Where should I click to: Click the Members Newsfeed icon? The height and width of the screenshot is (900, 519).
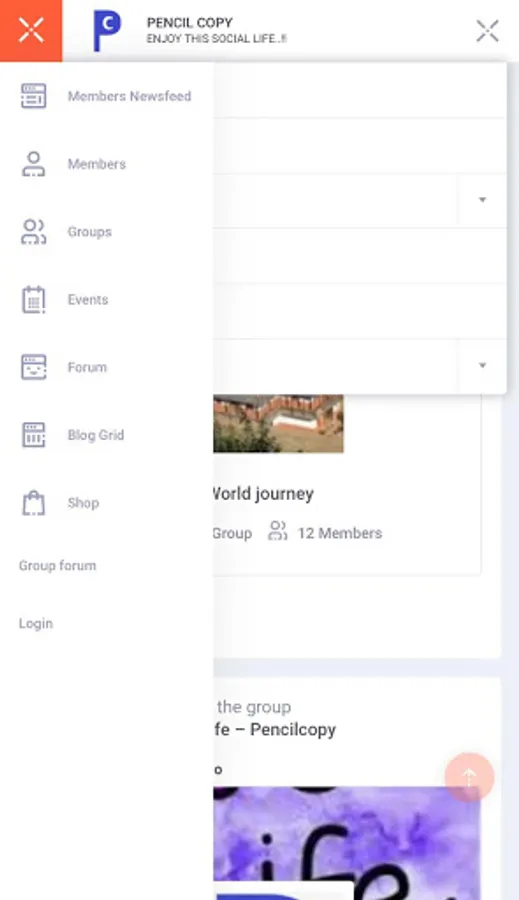pyautogui.click(x=33, y=96)
